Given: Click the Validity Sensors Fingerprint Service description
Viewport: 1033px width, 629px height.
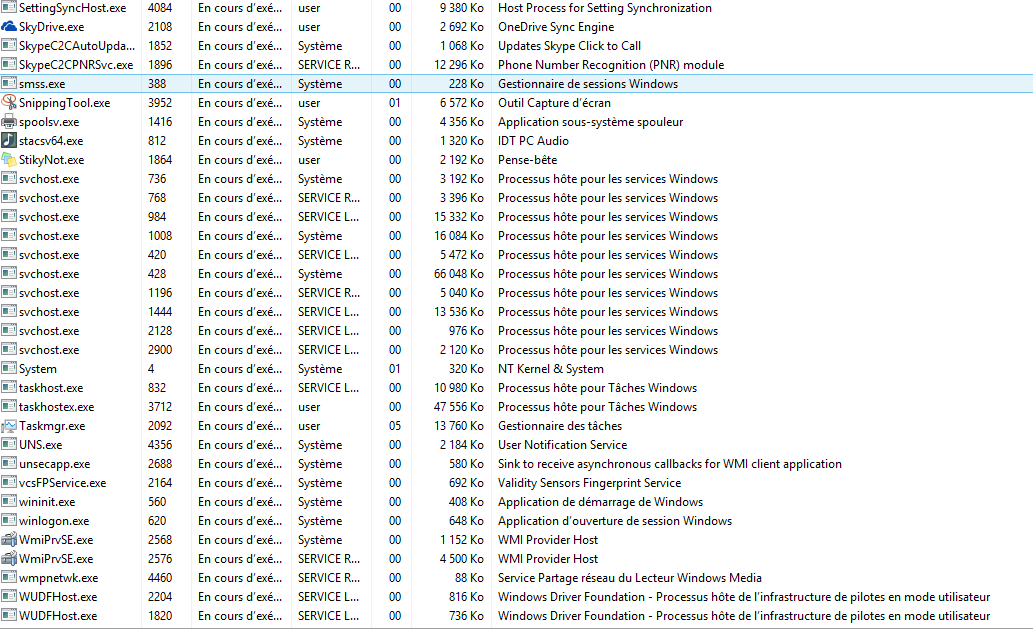Looking at the screenshot, I should pyautogui.click(x=590, y=483).
